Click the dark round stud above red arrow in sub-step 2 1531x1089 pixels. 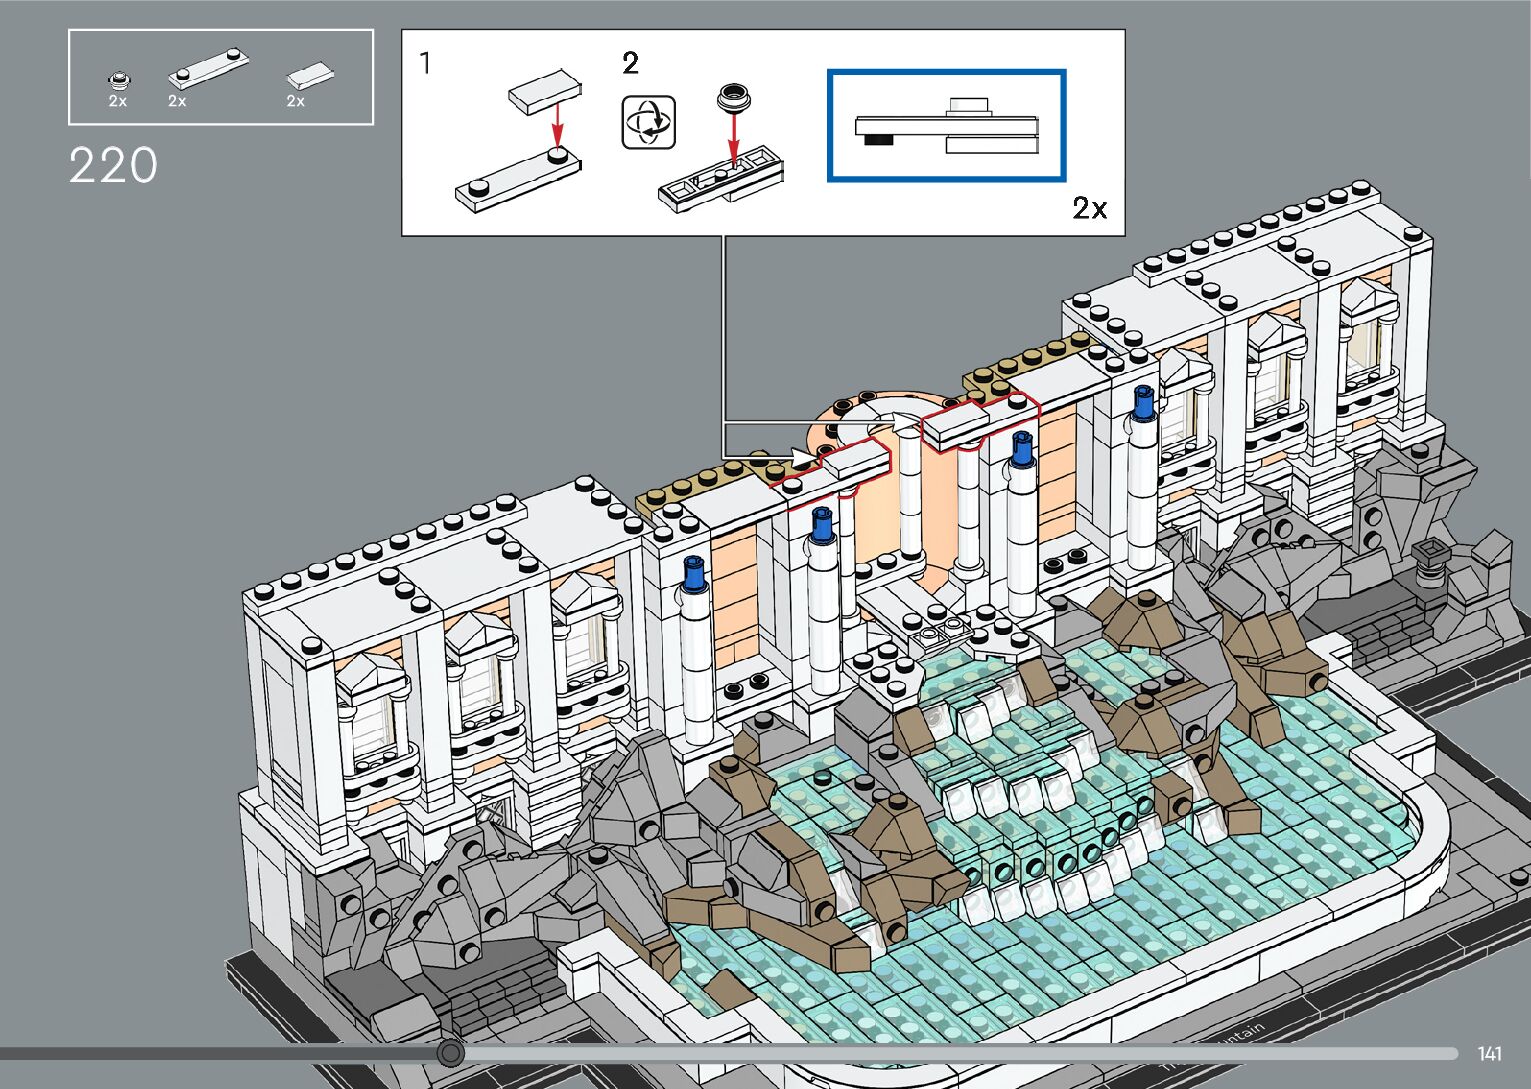(734, 99)
